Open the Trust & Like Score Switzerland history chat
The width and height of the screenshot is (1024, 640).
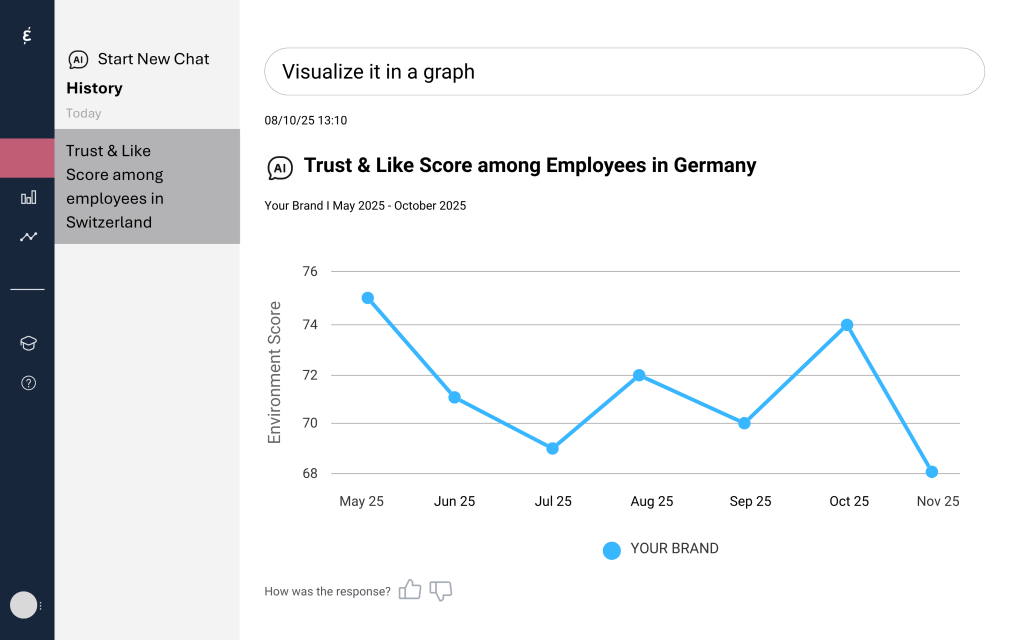coord(147,186)
